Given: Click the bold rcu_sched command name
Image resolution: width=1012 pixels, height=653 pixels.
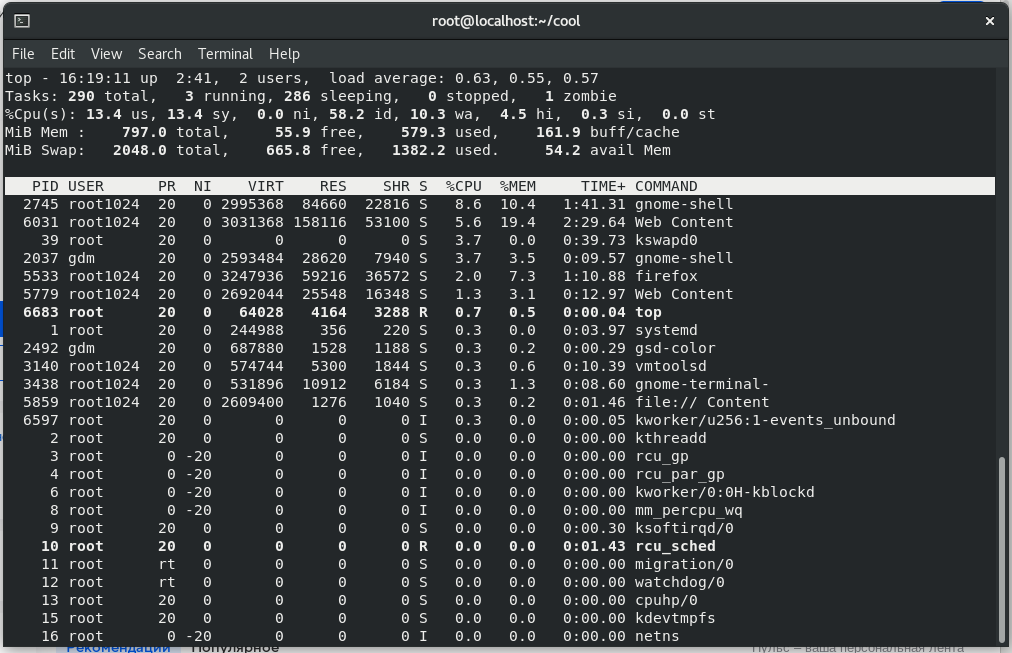Looking at the screenshot, I should (675, 547).
